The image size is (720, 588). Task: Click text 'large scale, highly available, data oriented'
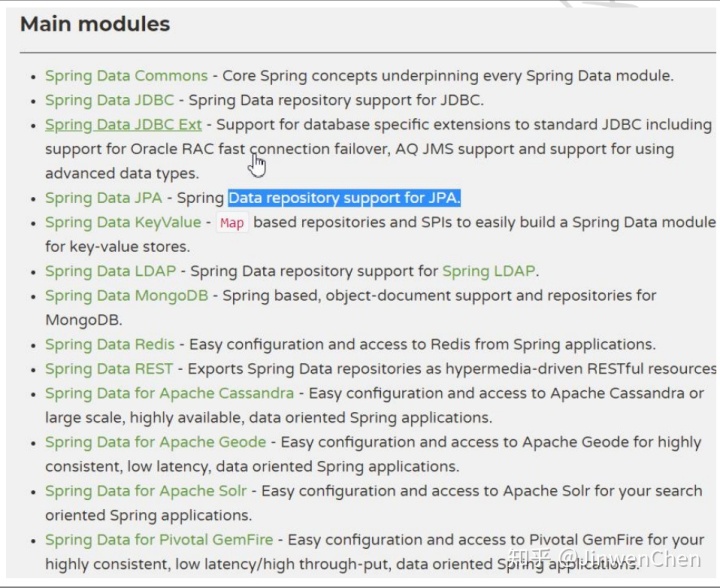(195, 418)
